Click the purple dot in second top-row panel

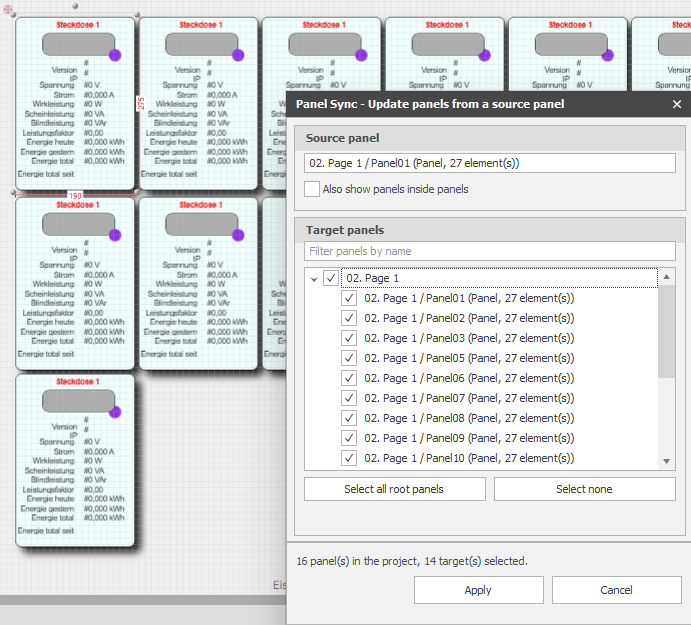238,55
